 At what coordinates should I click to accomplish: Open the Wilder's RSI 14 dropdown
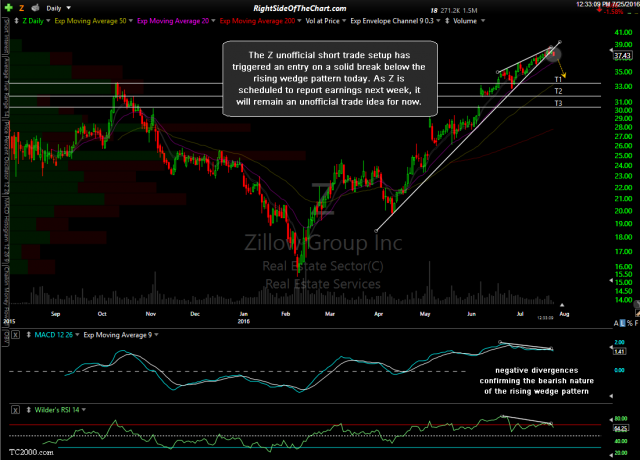click(x=84, y=410)
